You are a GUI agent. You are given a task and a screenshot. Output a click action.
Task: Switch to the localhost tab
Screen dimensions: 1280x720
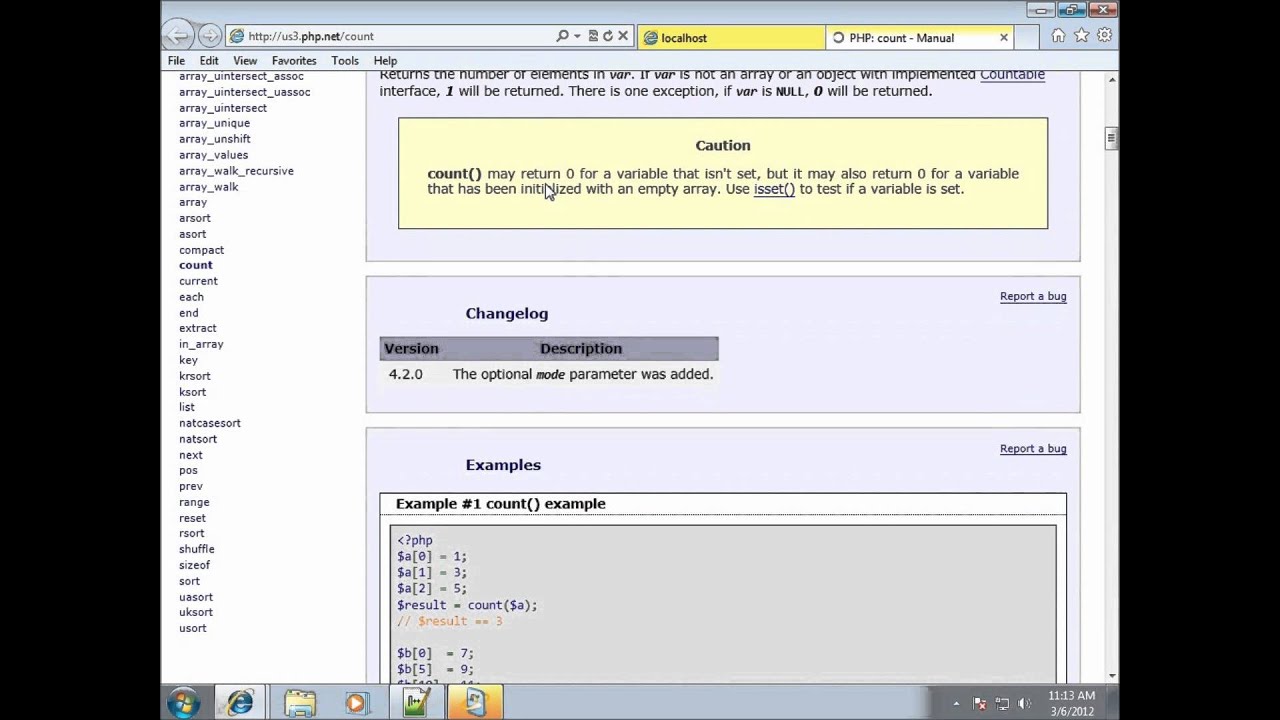tap(730, 38)
